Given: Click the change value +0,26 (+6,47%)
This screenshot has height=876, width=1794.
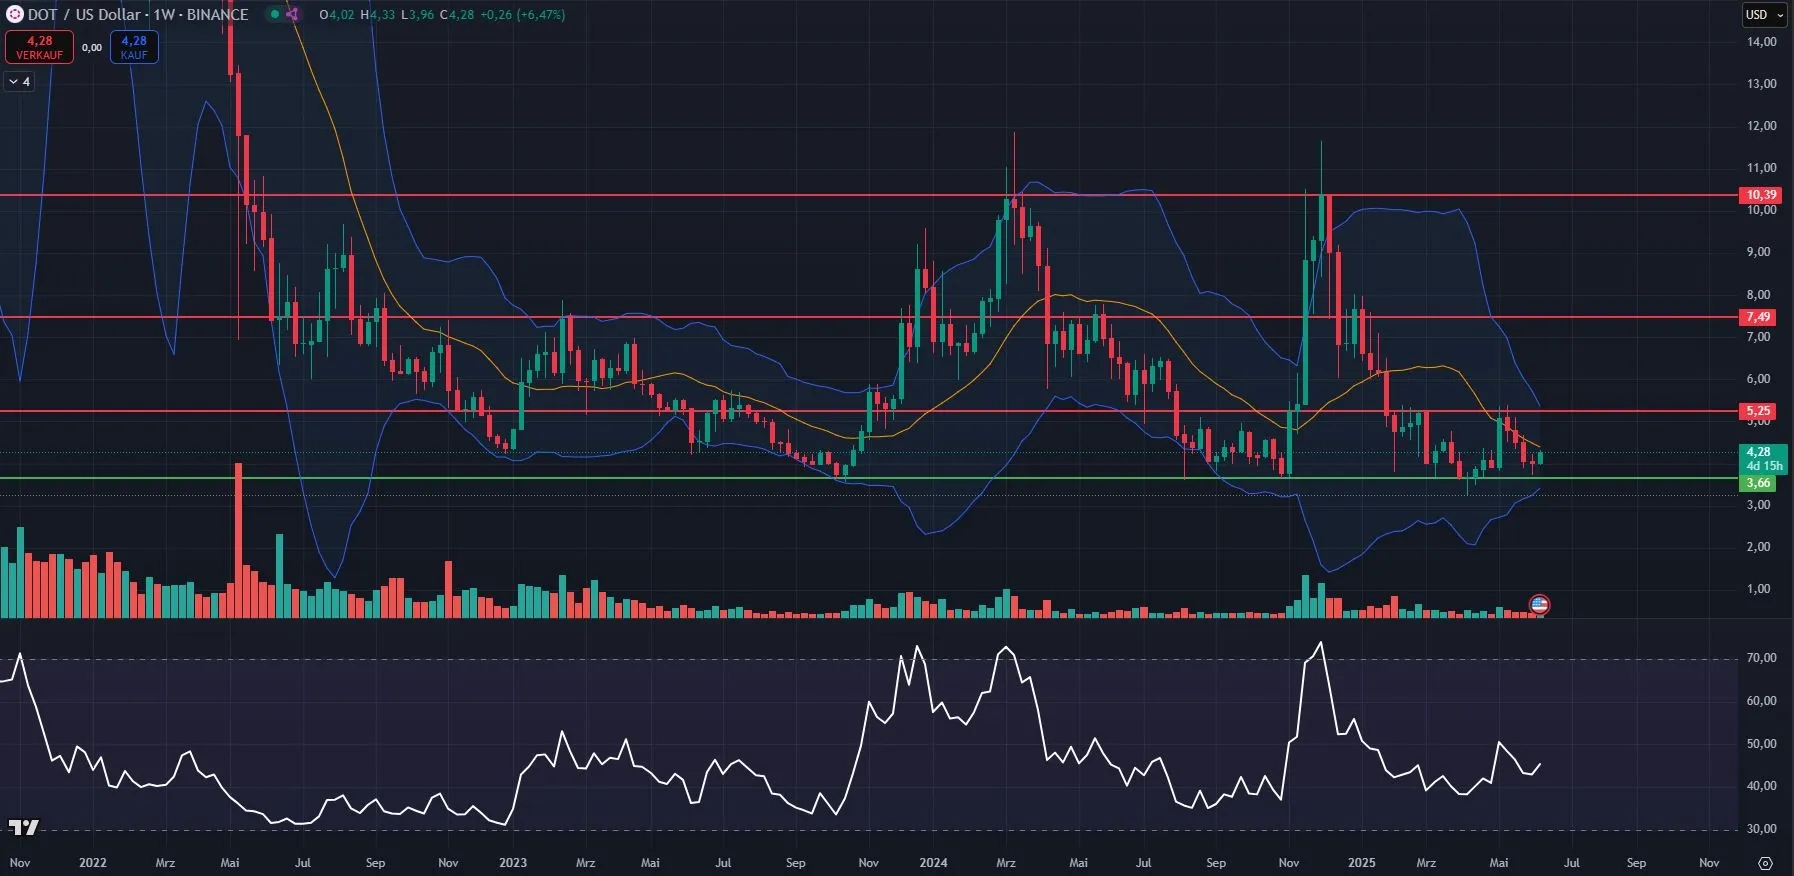Looking at the screenshot, I should (523, 15).
